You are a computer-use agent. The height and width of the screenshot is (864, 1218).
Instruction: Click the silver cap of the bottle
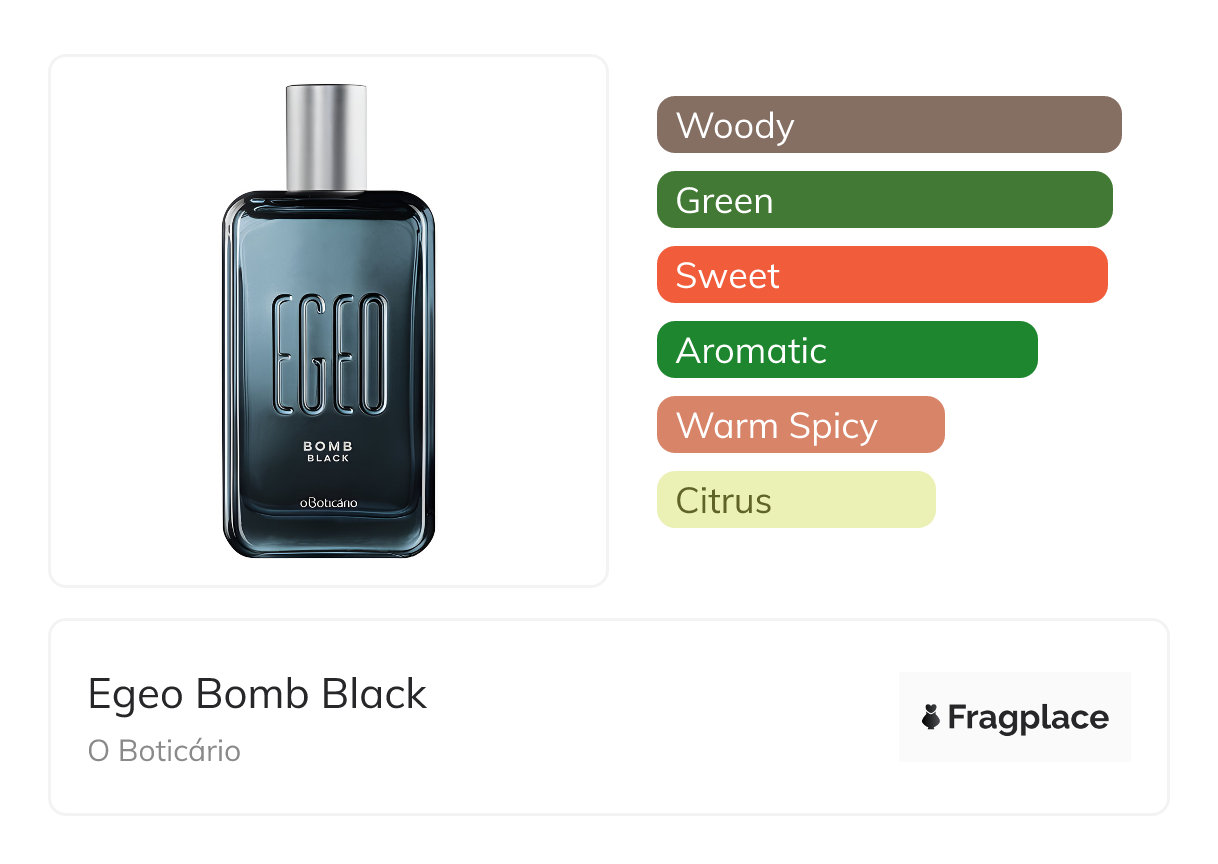click(327, 138)
